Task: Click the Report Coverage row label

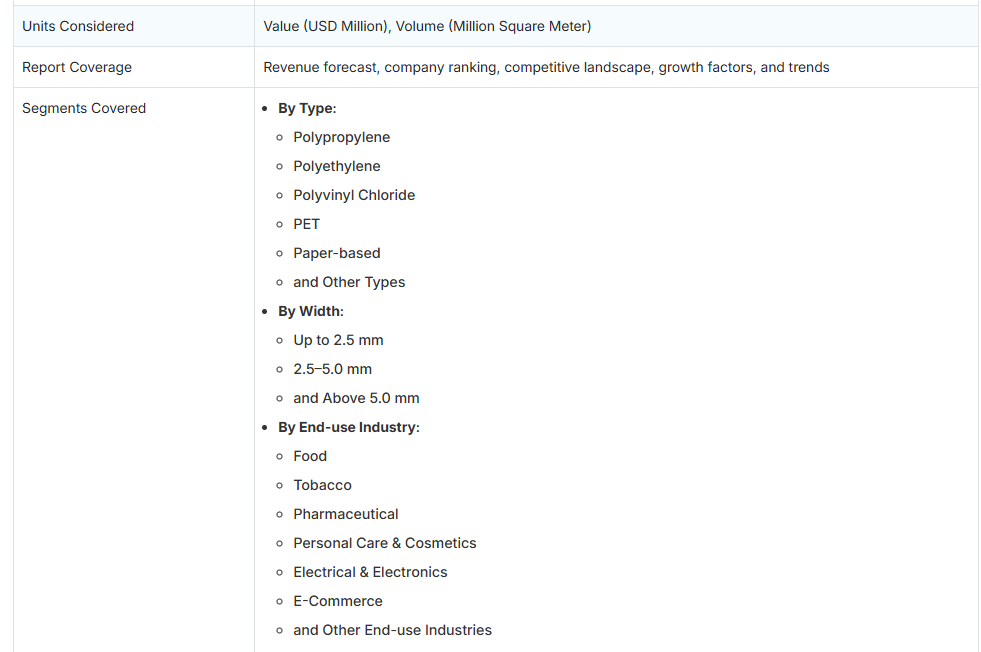Action: coord(77,67)
